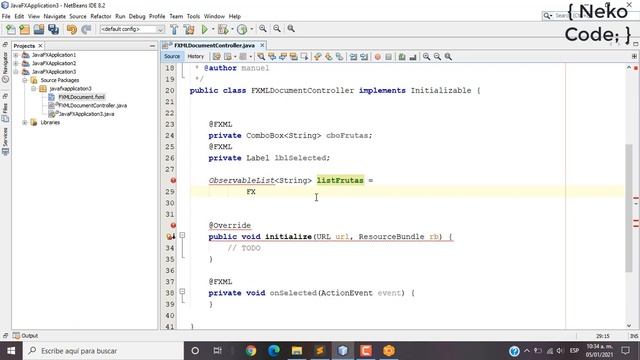Click the Undo arrow icon
This screenshot has width=640, height=360.
pos(72,29)
